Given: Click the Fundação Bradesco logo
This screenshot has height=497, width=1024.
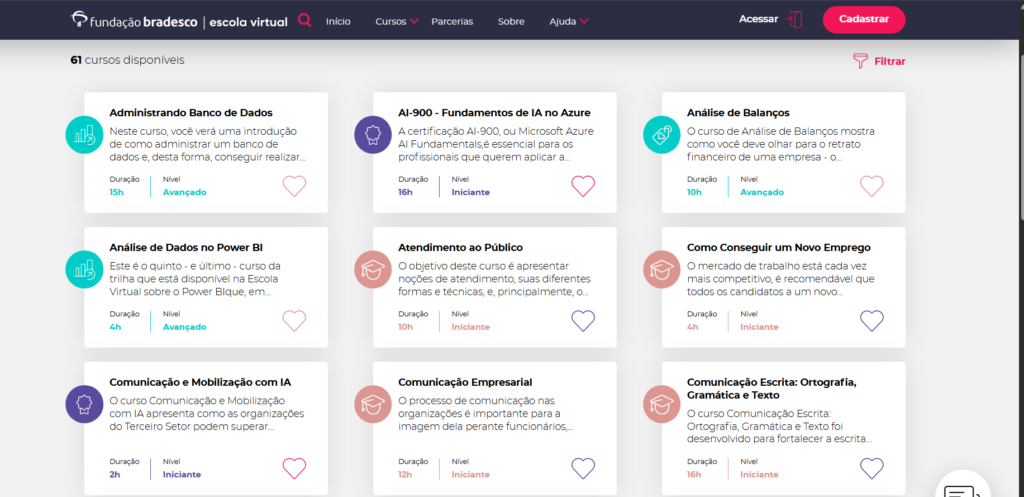Looking at the screenshot, I should [x=179, y=20].
